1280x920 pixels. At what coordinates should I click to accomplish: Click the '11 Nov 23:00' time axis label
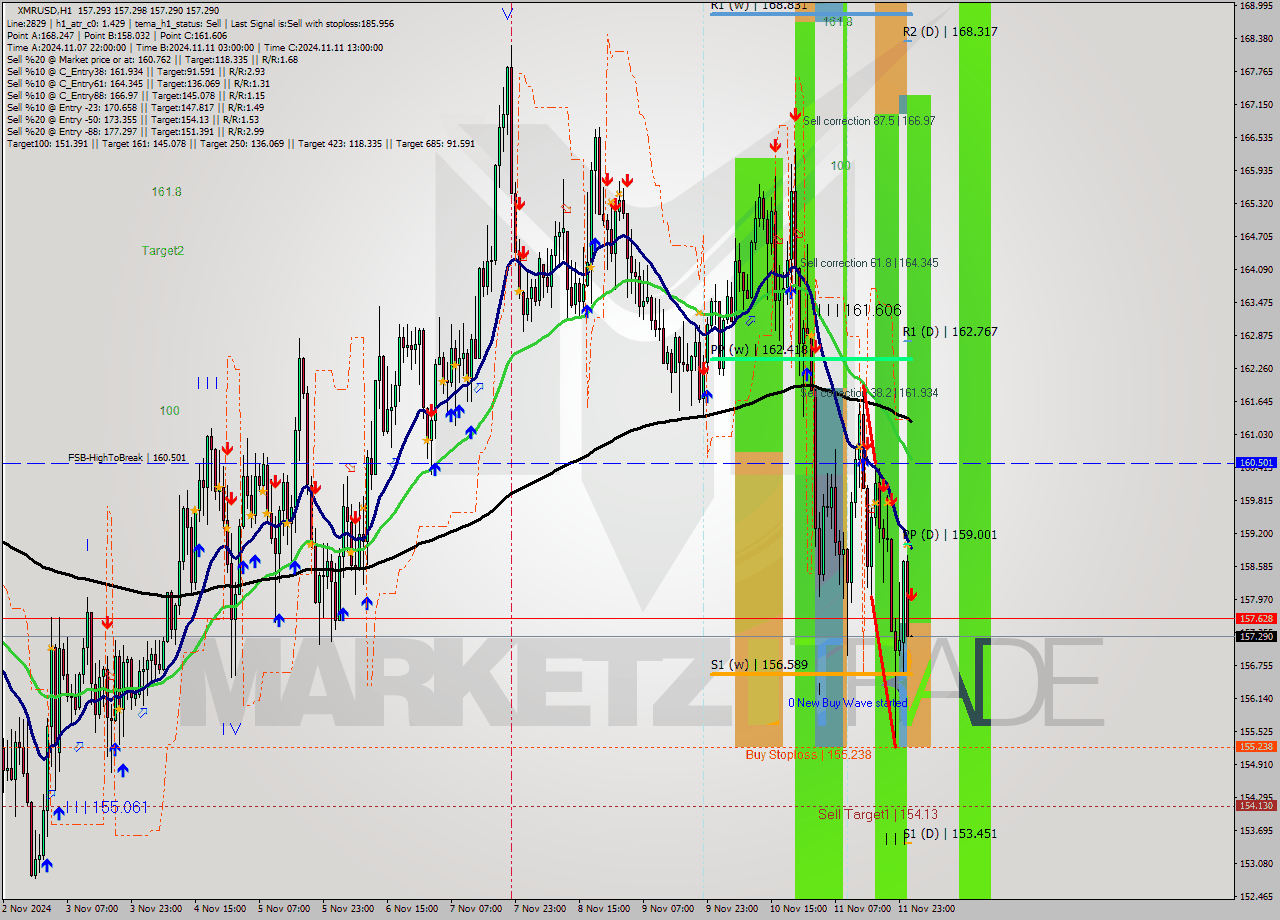pos(926,909)
